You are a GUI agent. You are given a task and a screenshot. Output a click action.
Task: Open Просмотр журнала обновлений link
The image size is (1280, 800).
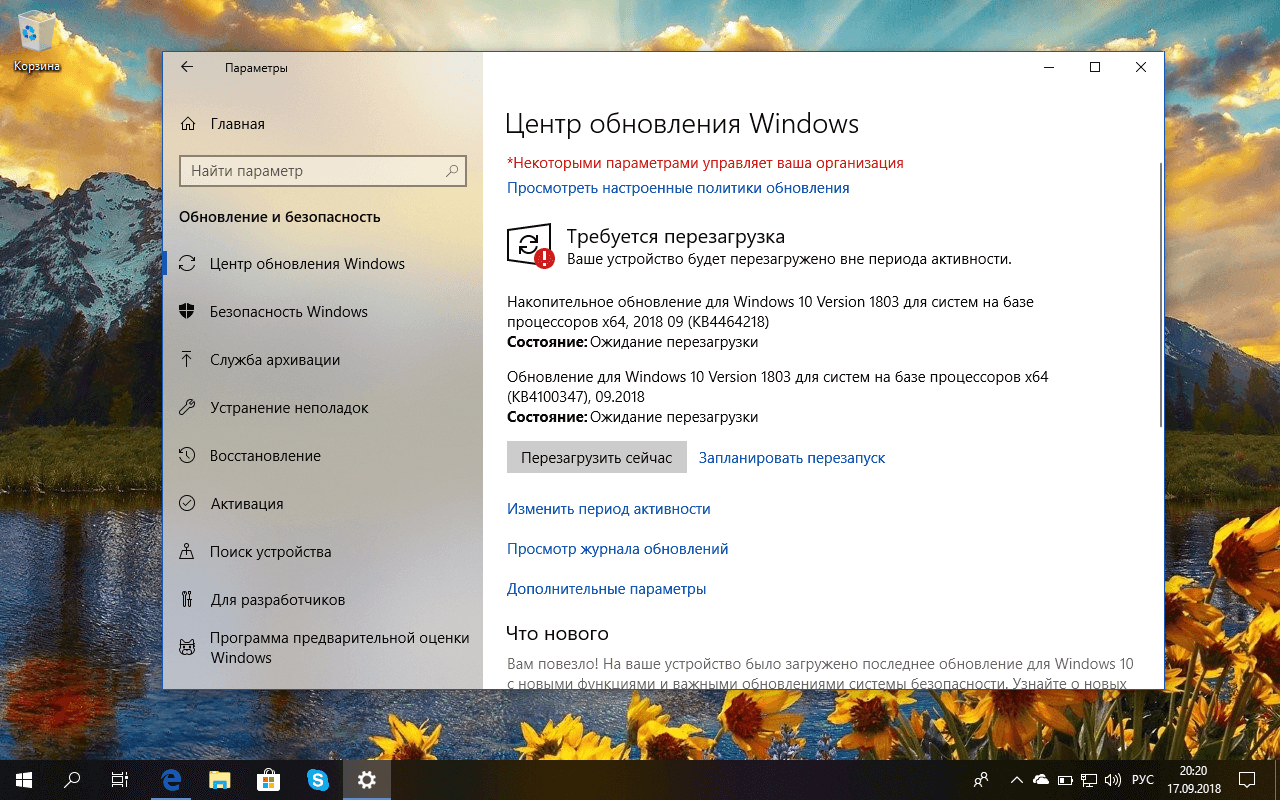point(617,548)
